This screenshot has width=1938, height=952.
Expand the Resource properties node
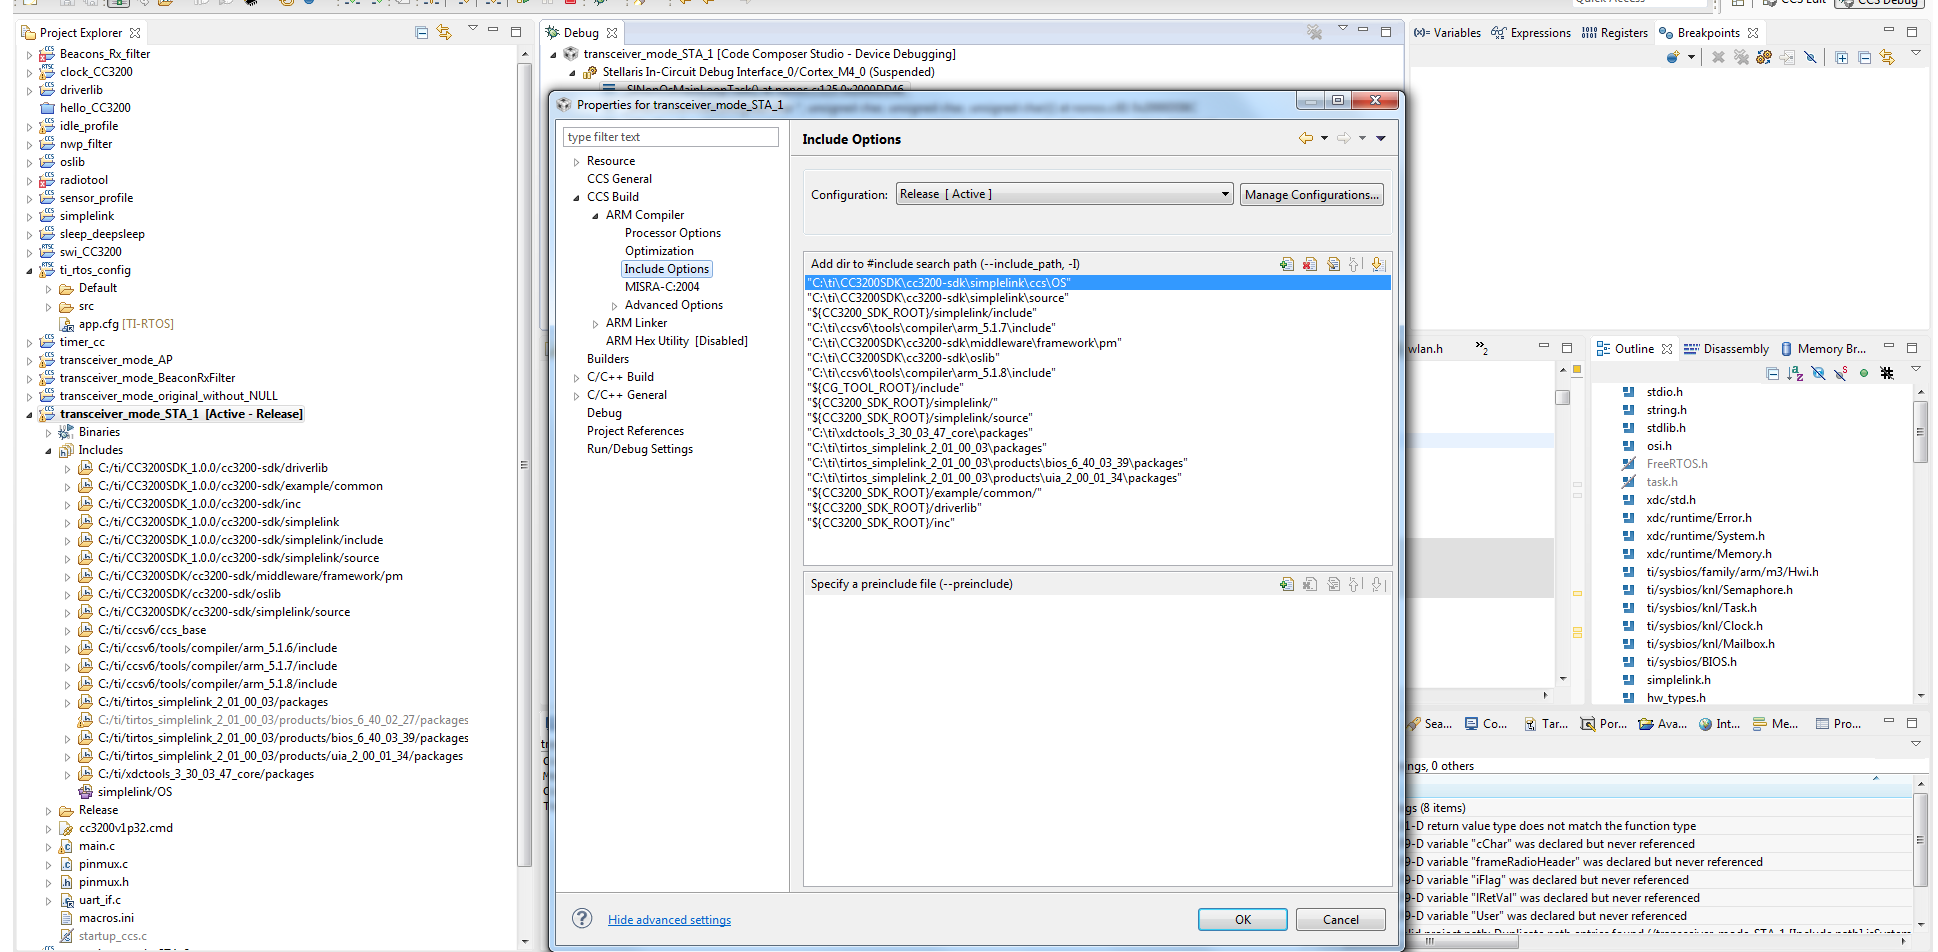(x=576, y=161)
